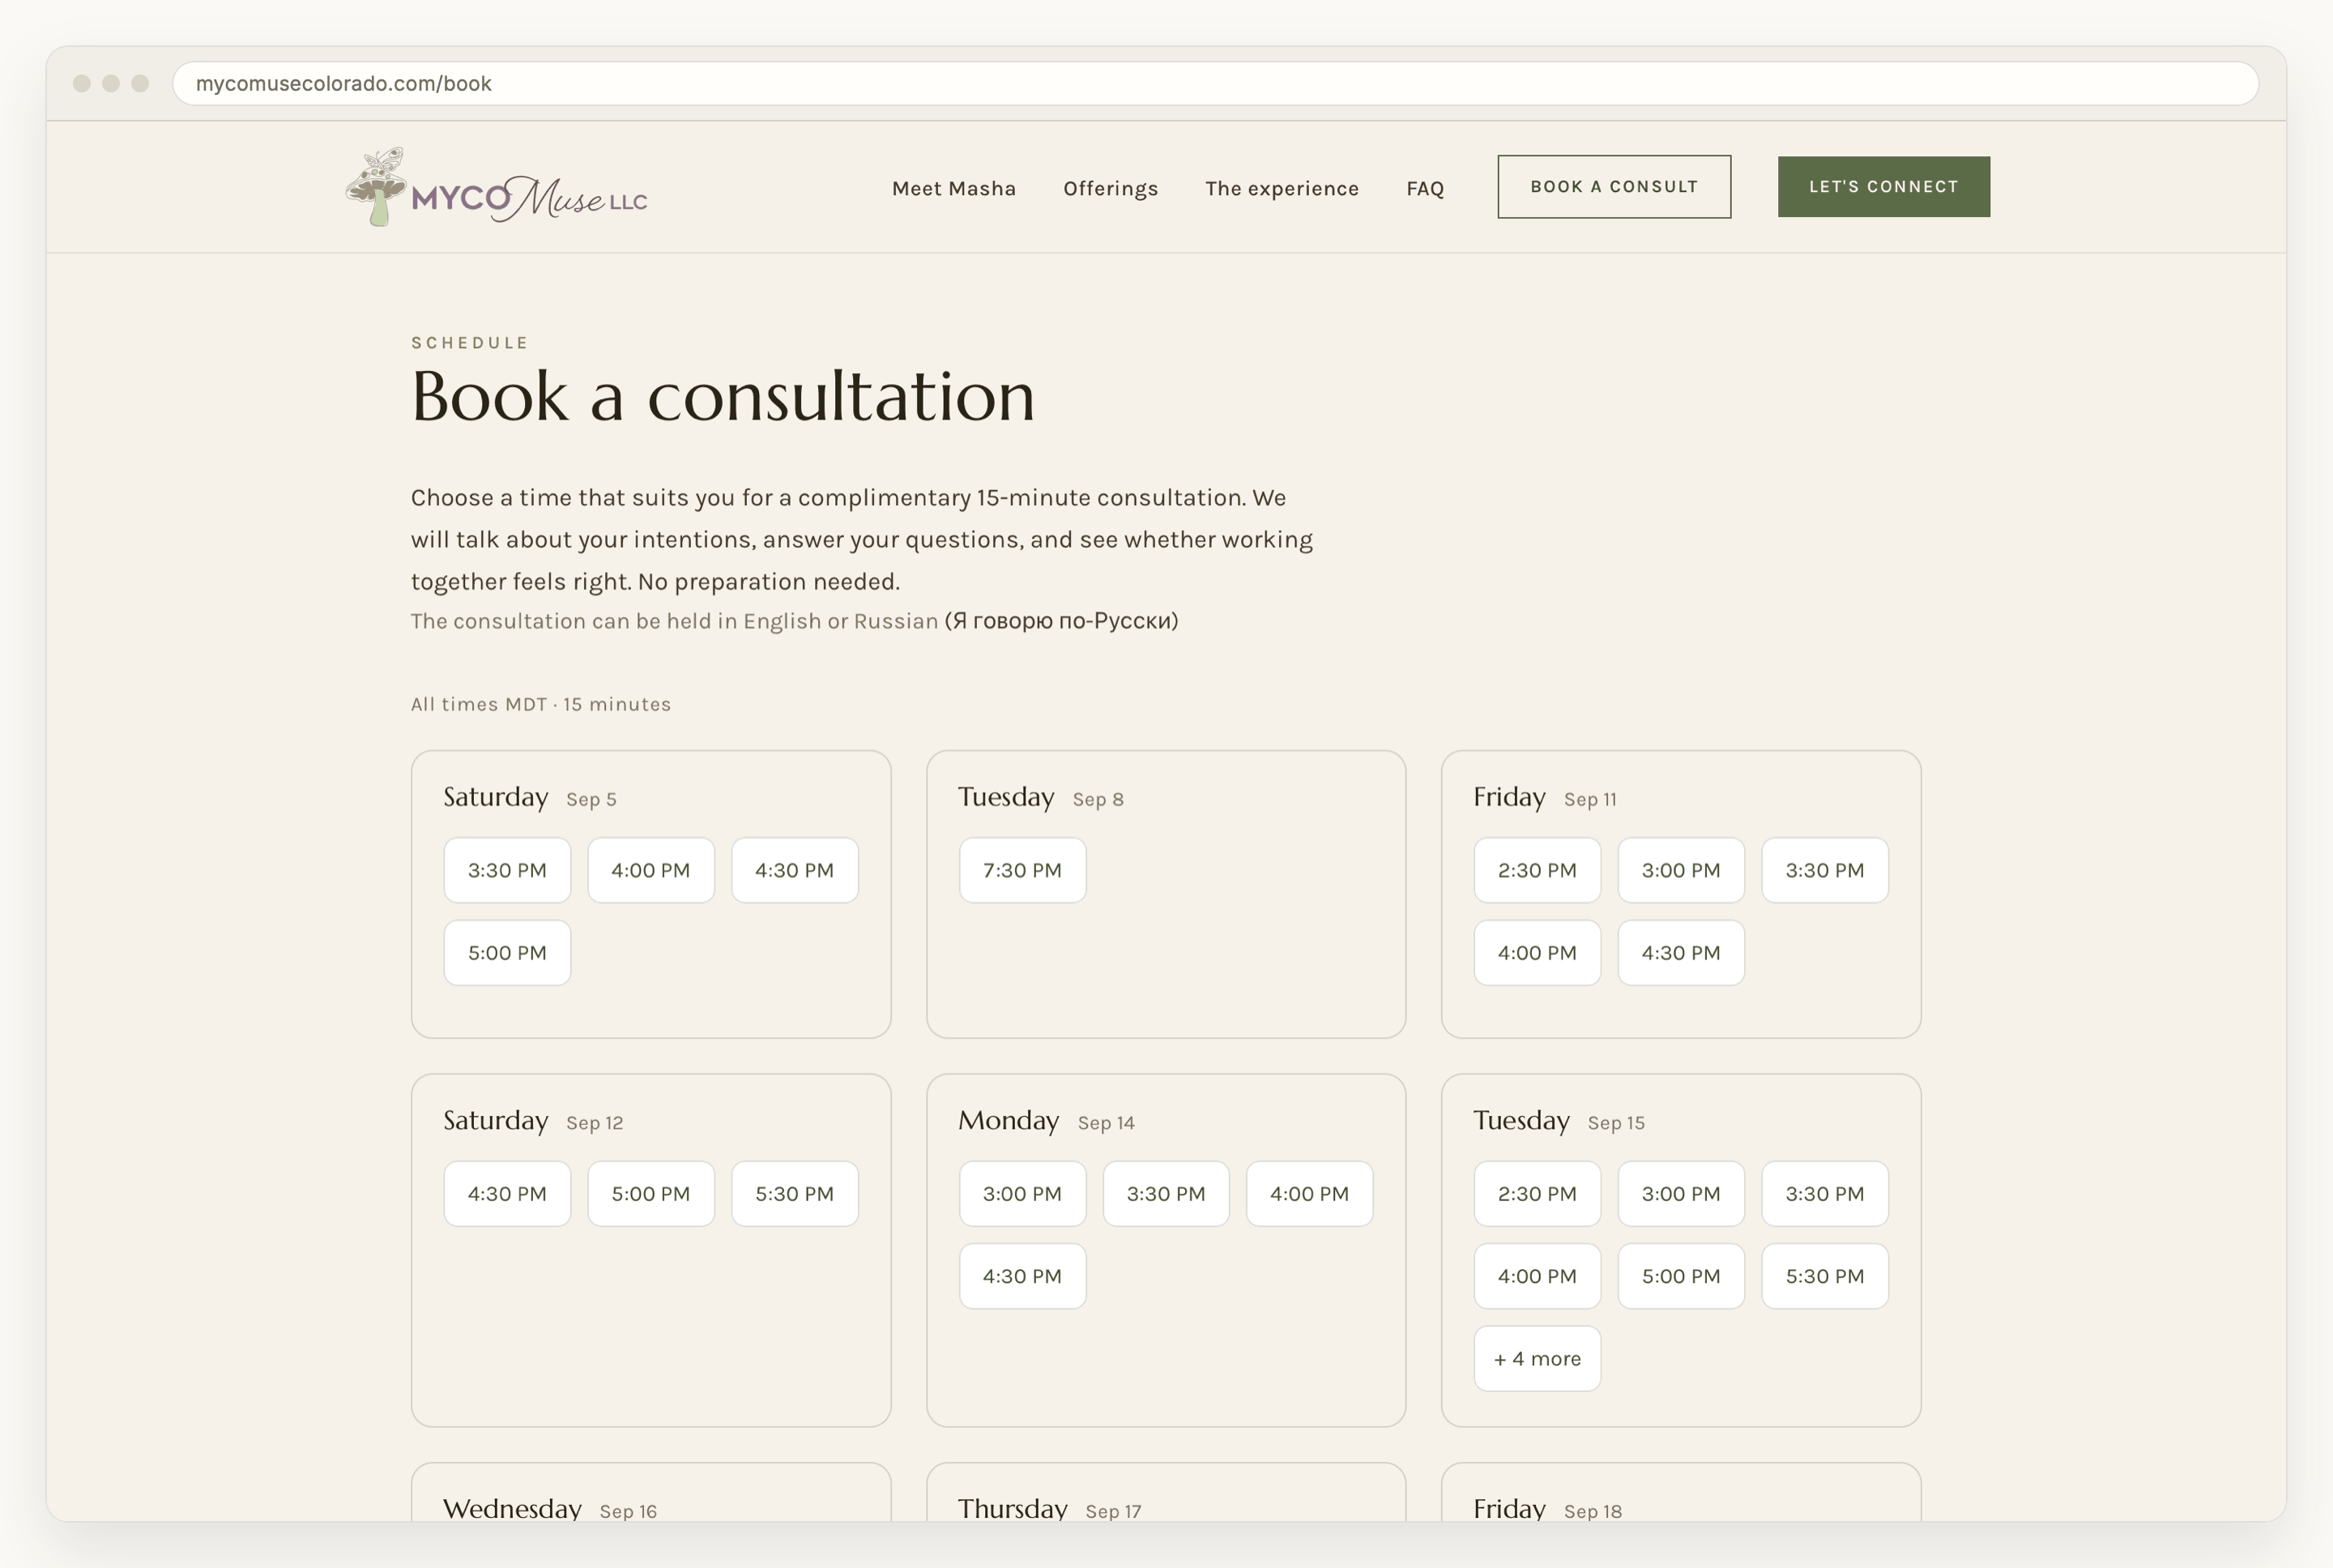
Task: Click 'All times MDT · 15 minutes' text
Action: (540, 704)
